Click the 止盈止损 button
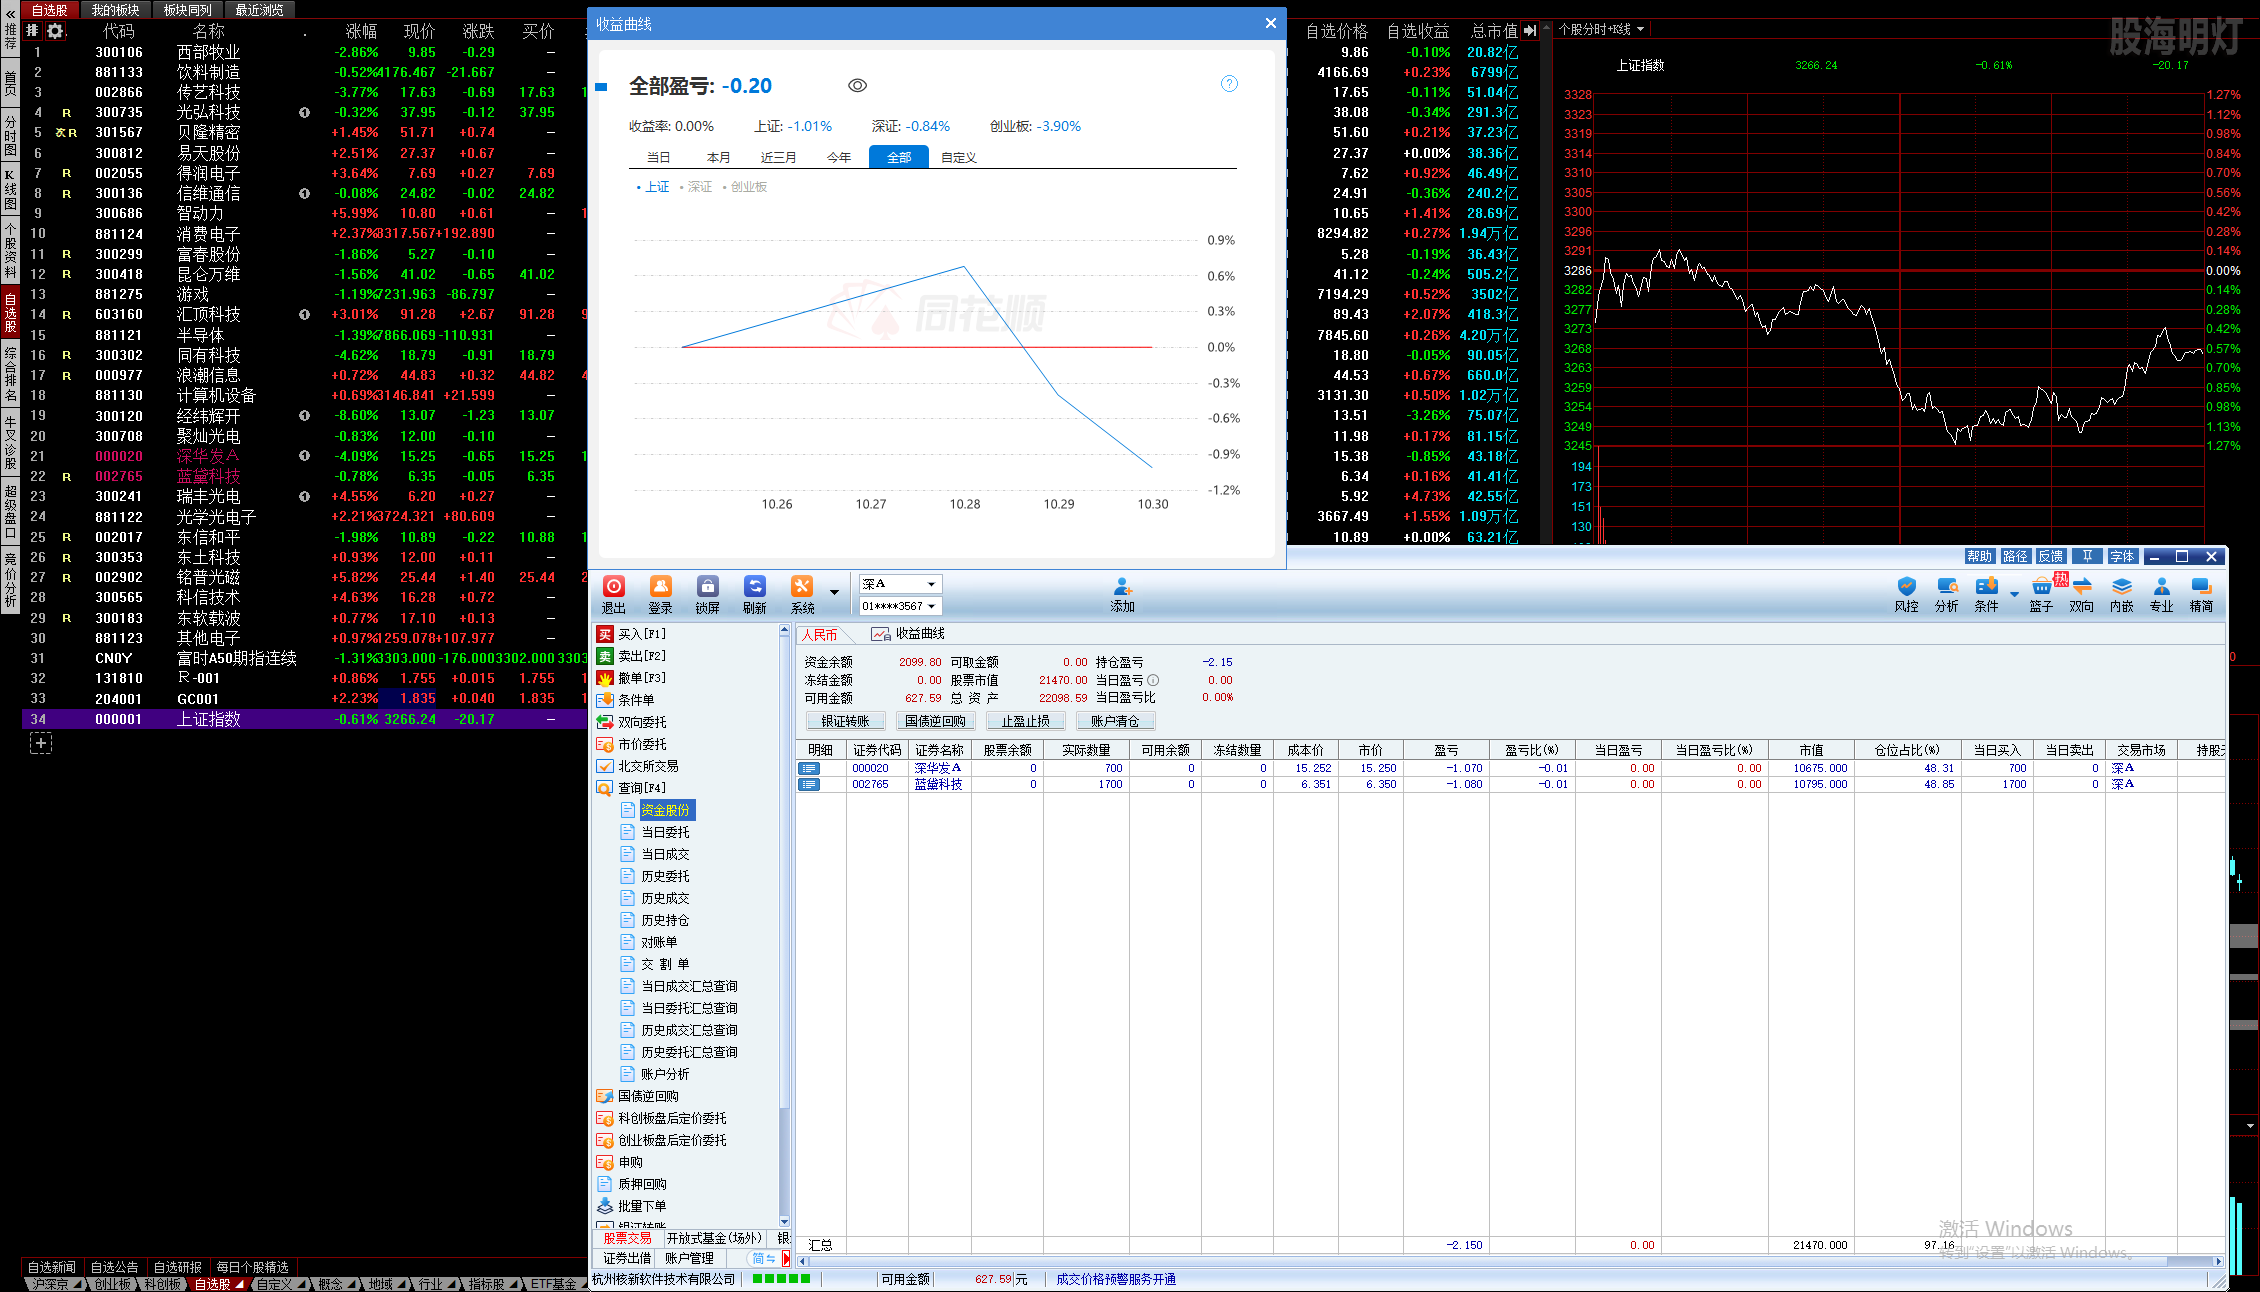 click(1025, 721)
